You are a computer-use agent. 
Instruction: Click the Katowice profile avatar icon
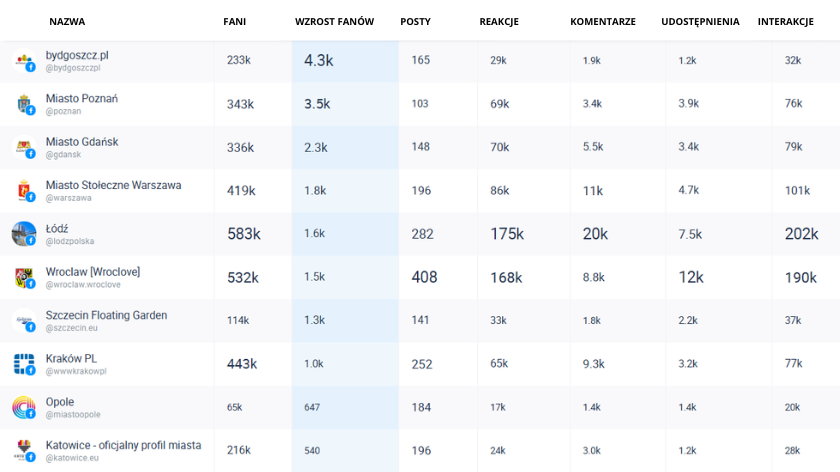click(x=23, y=451)
